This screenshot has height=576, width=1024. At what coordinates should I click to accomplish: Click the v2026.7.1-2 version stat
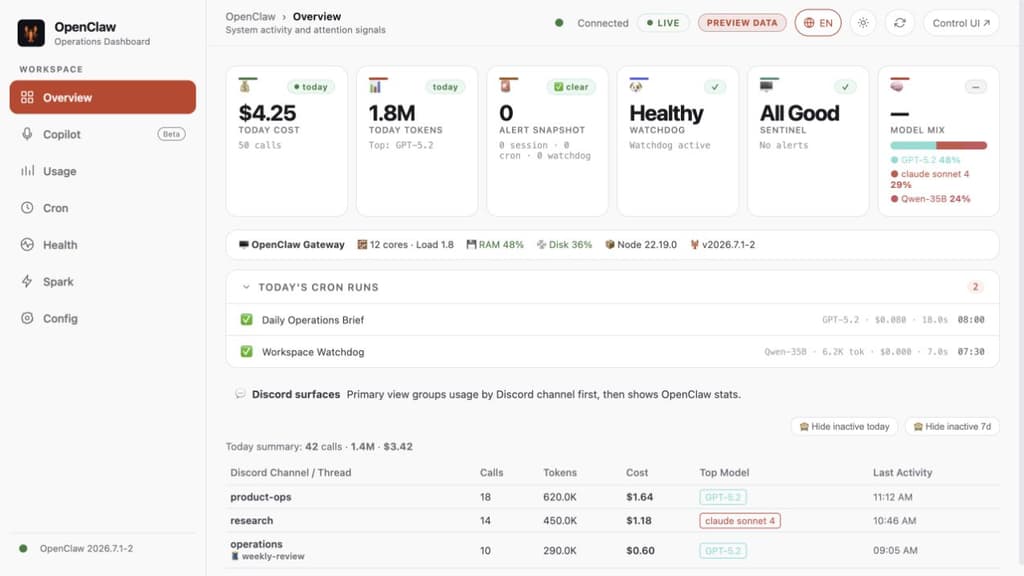coord(722,244)
